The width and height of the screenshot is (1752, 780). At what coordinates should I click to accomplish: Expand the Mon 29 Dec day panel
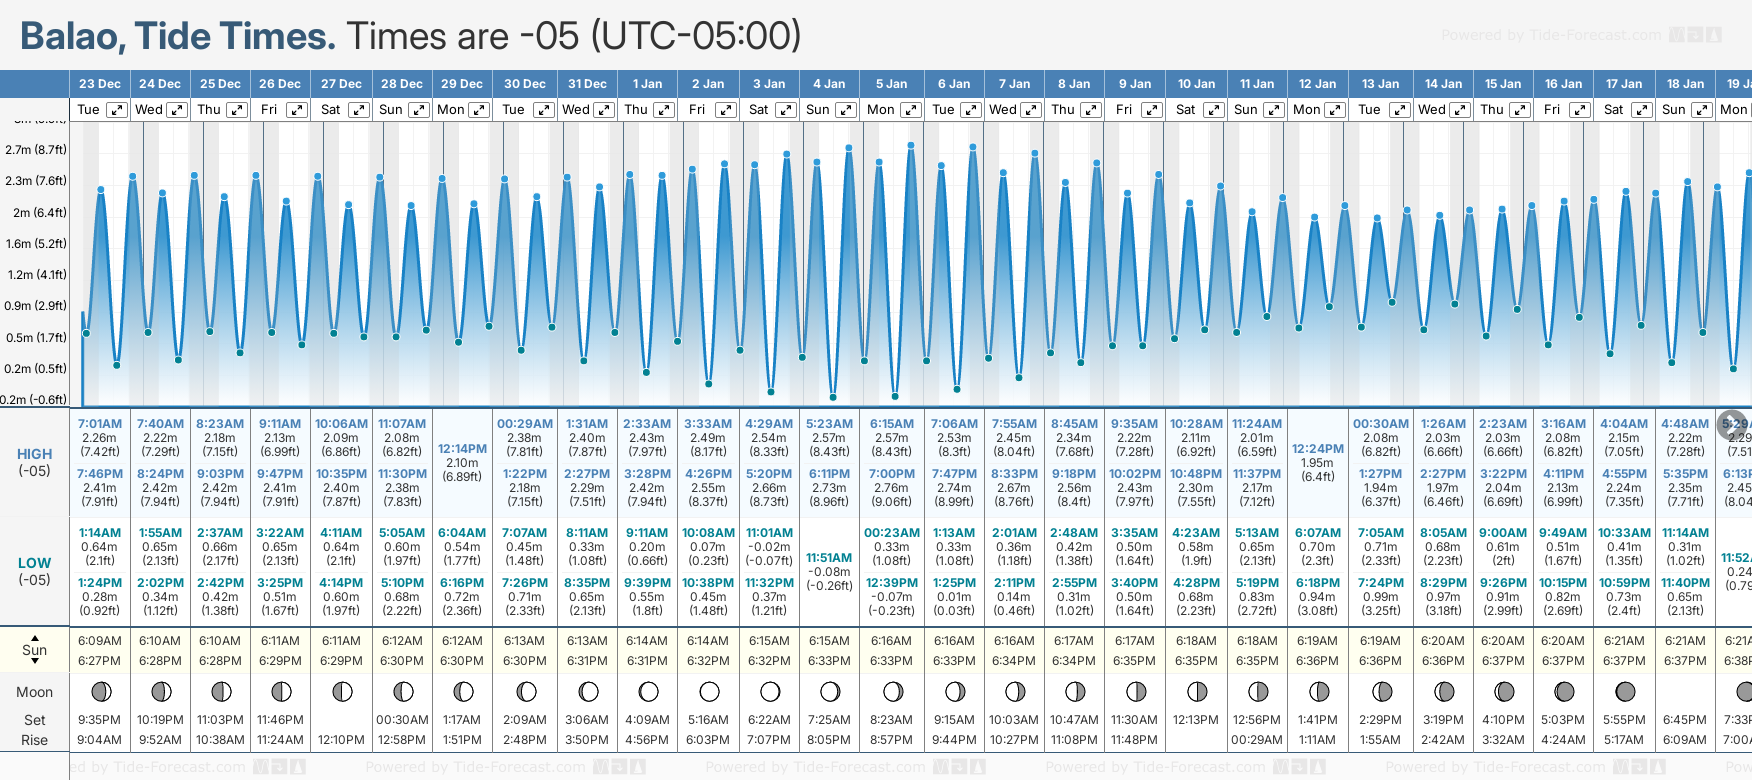(x=479, y=110)
